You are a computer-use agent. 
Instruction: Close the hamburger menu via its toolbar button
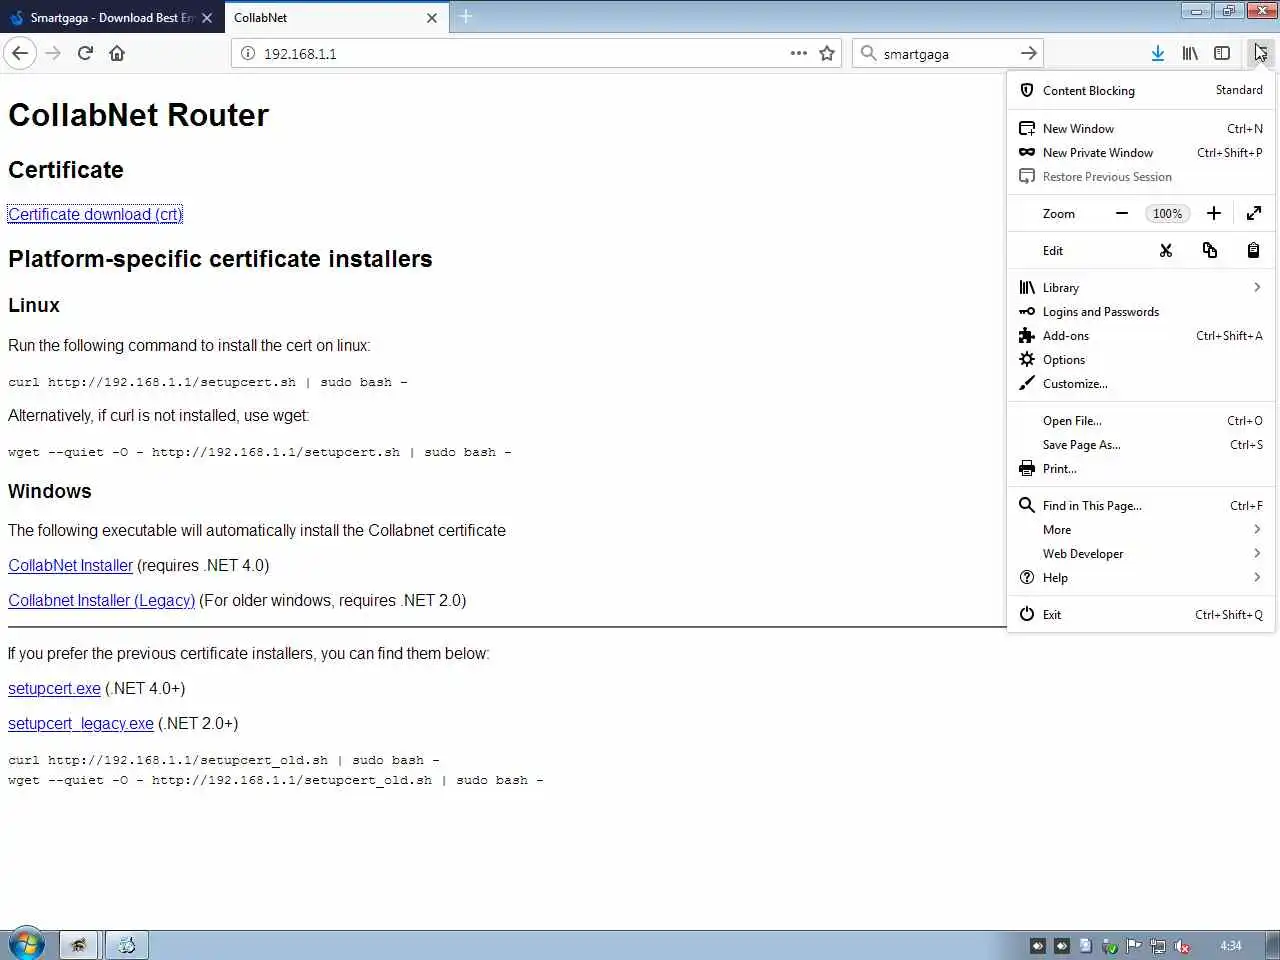point(1261,53)
